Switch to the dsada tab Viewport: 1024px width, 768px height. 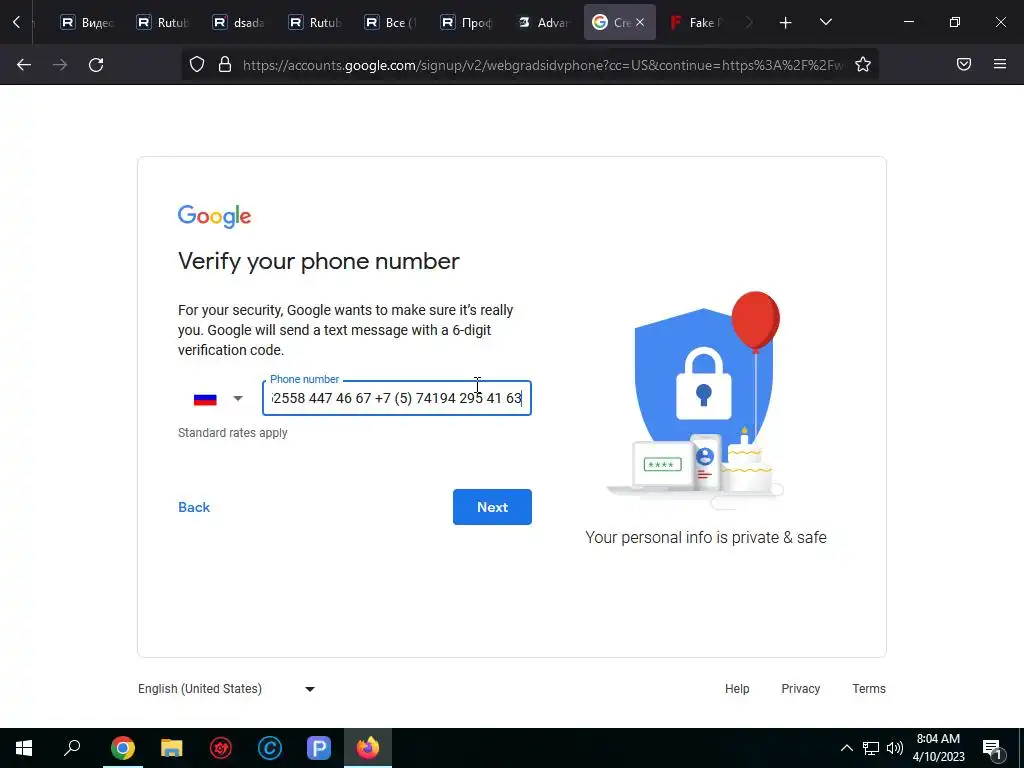point(238,23)
